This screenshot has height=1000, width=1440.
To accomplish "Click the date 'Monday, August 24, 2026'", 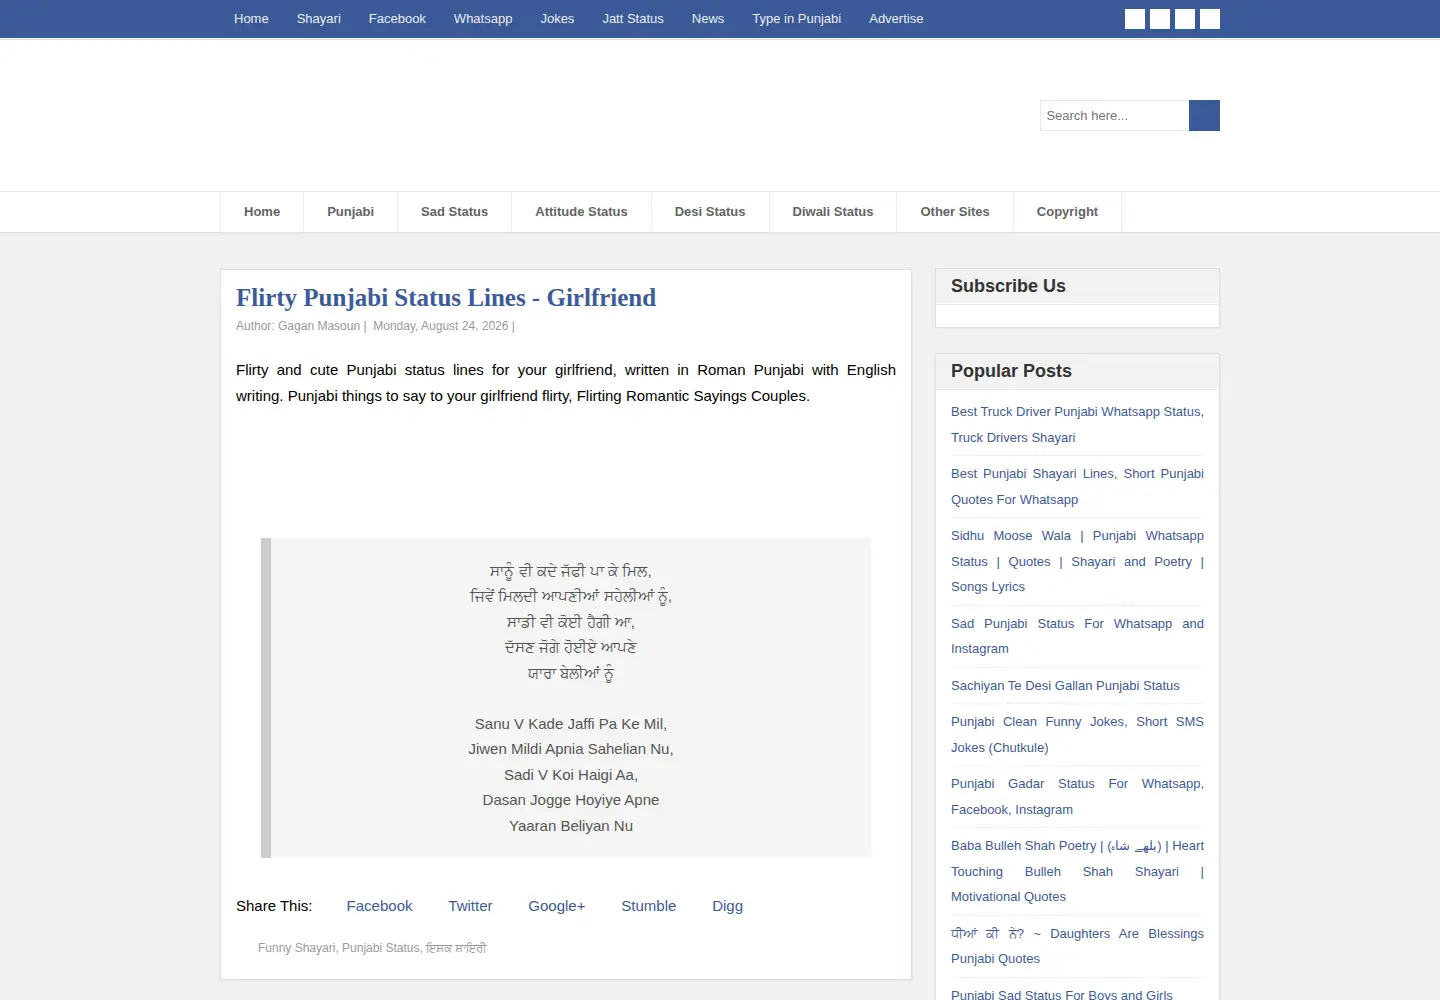I will point(441,326).
